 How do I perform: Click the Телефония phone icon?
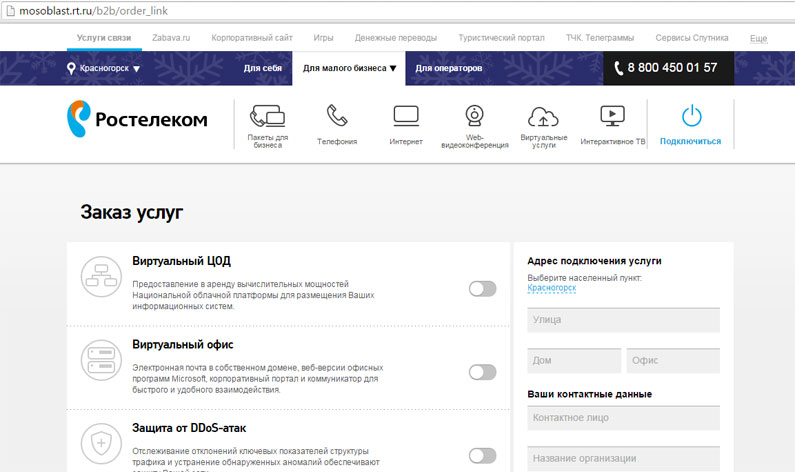[337, 116]
